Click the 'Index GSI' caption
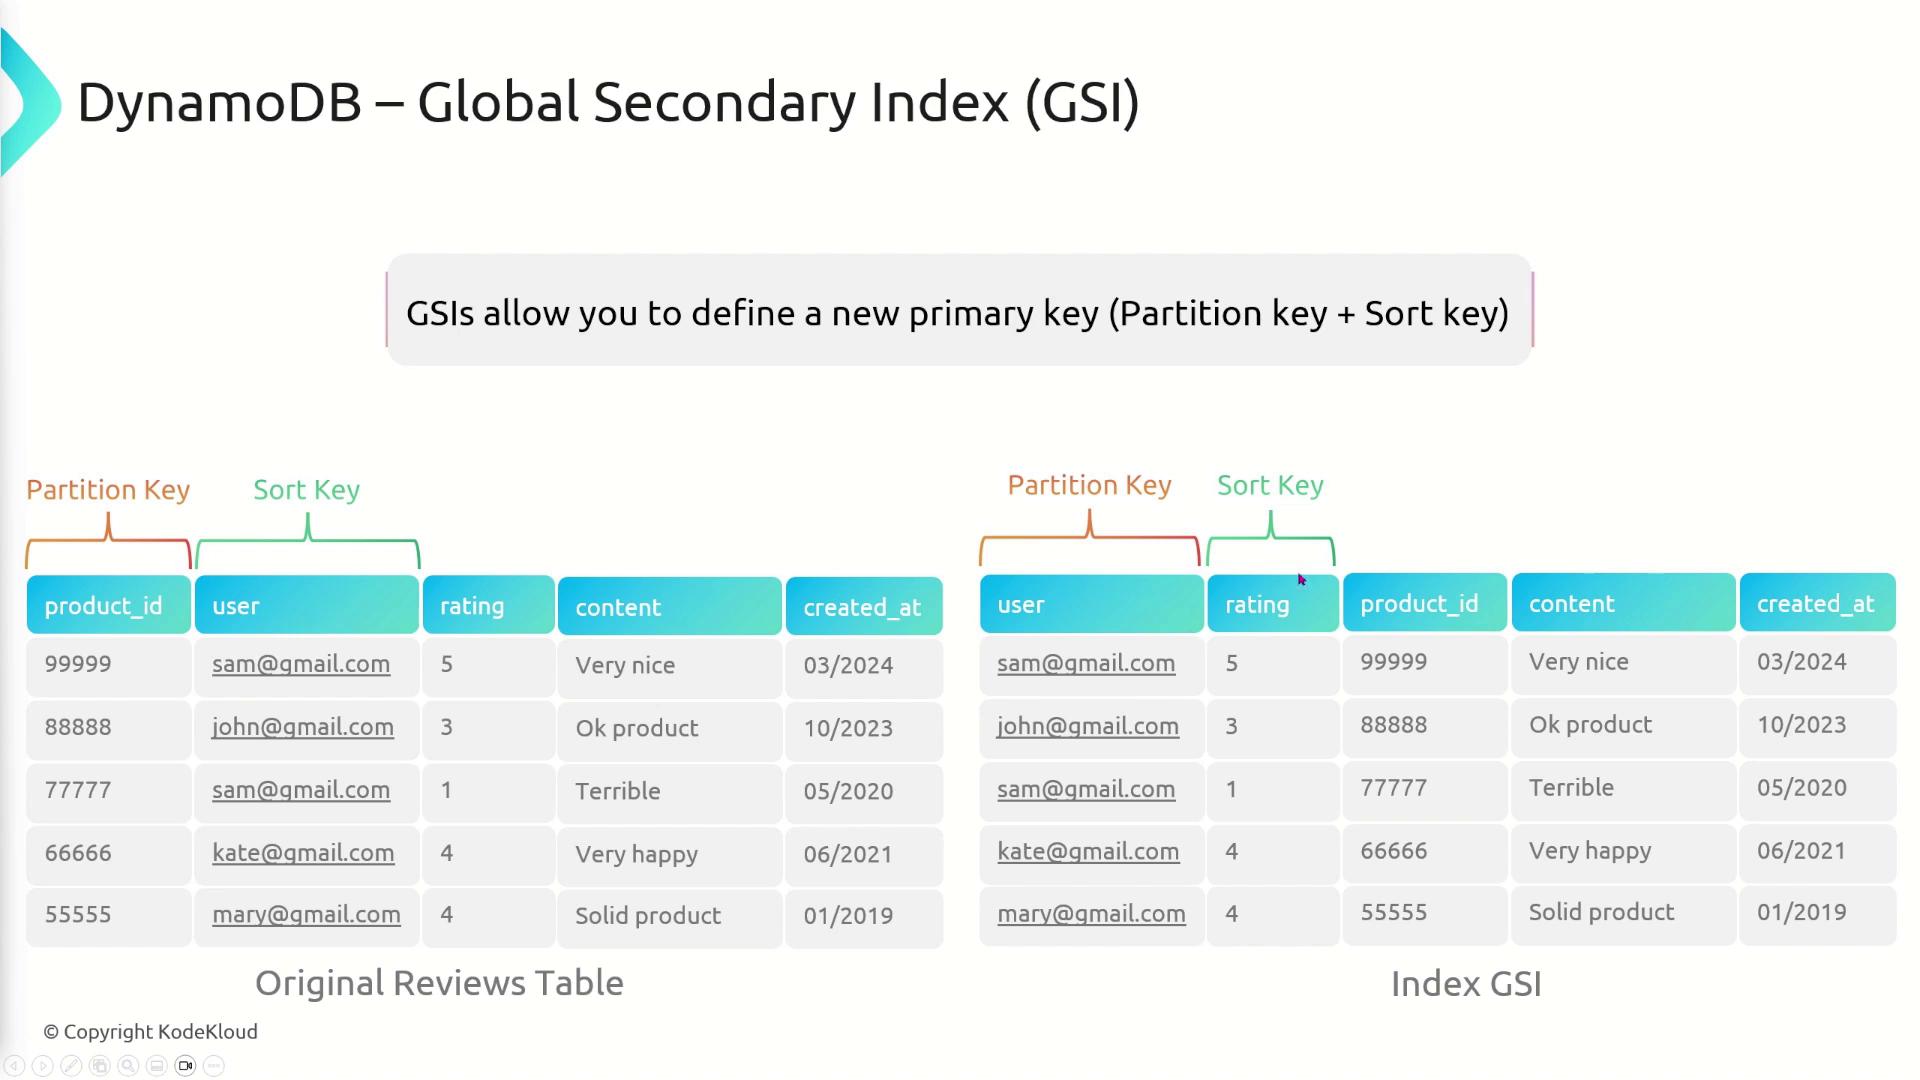Viewport: 1920px width, 1080px height. 1466,984
